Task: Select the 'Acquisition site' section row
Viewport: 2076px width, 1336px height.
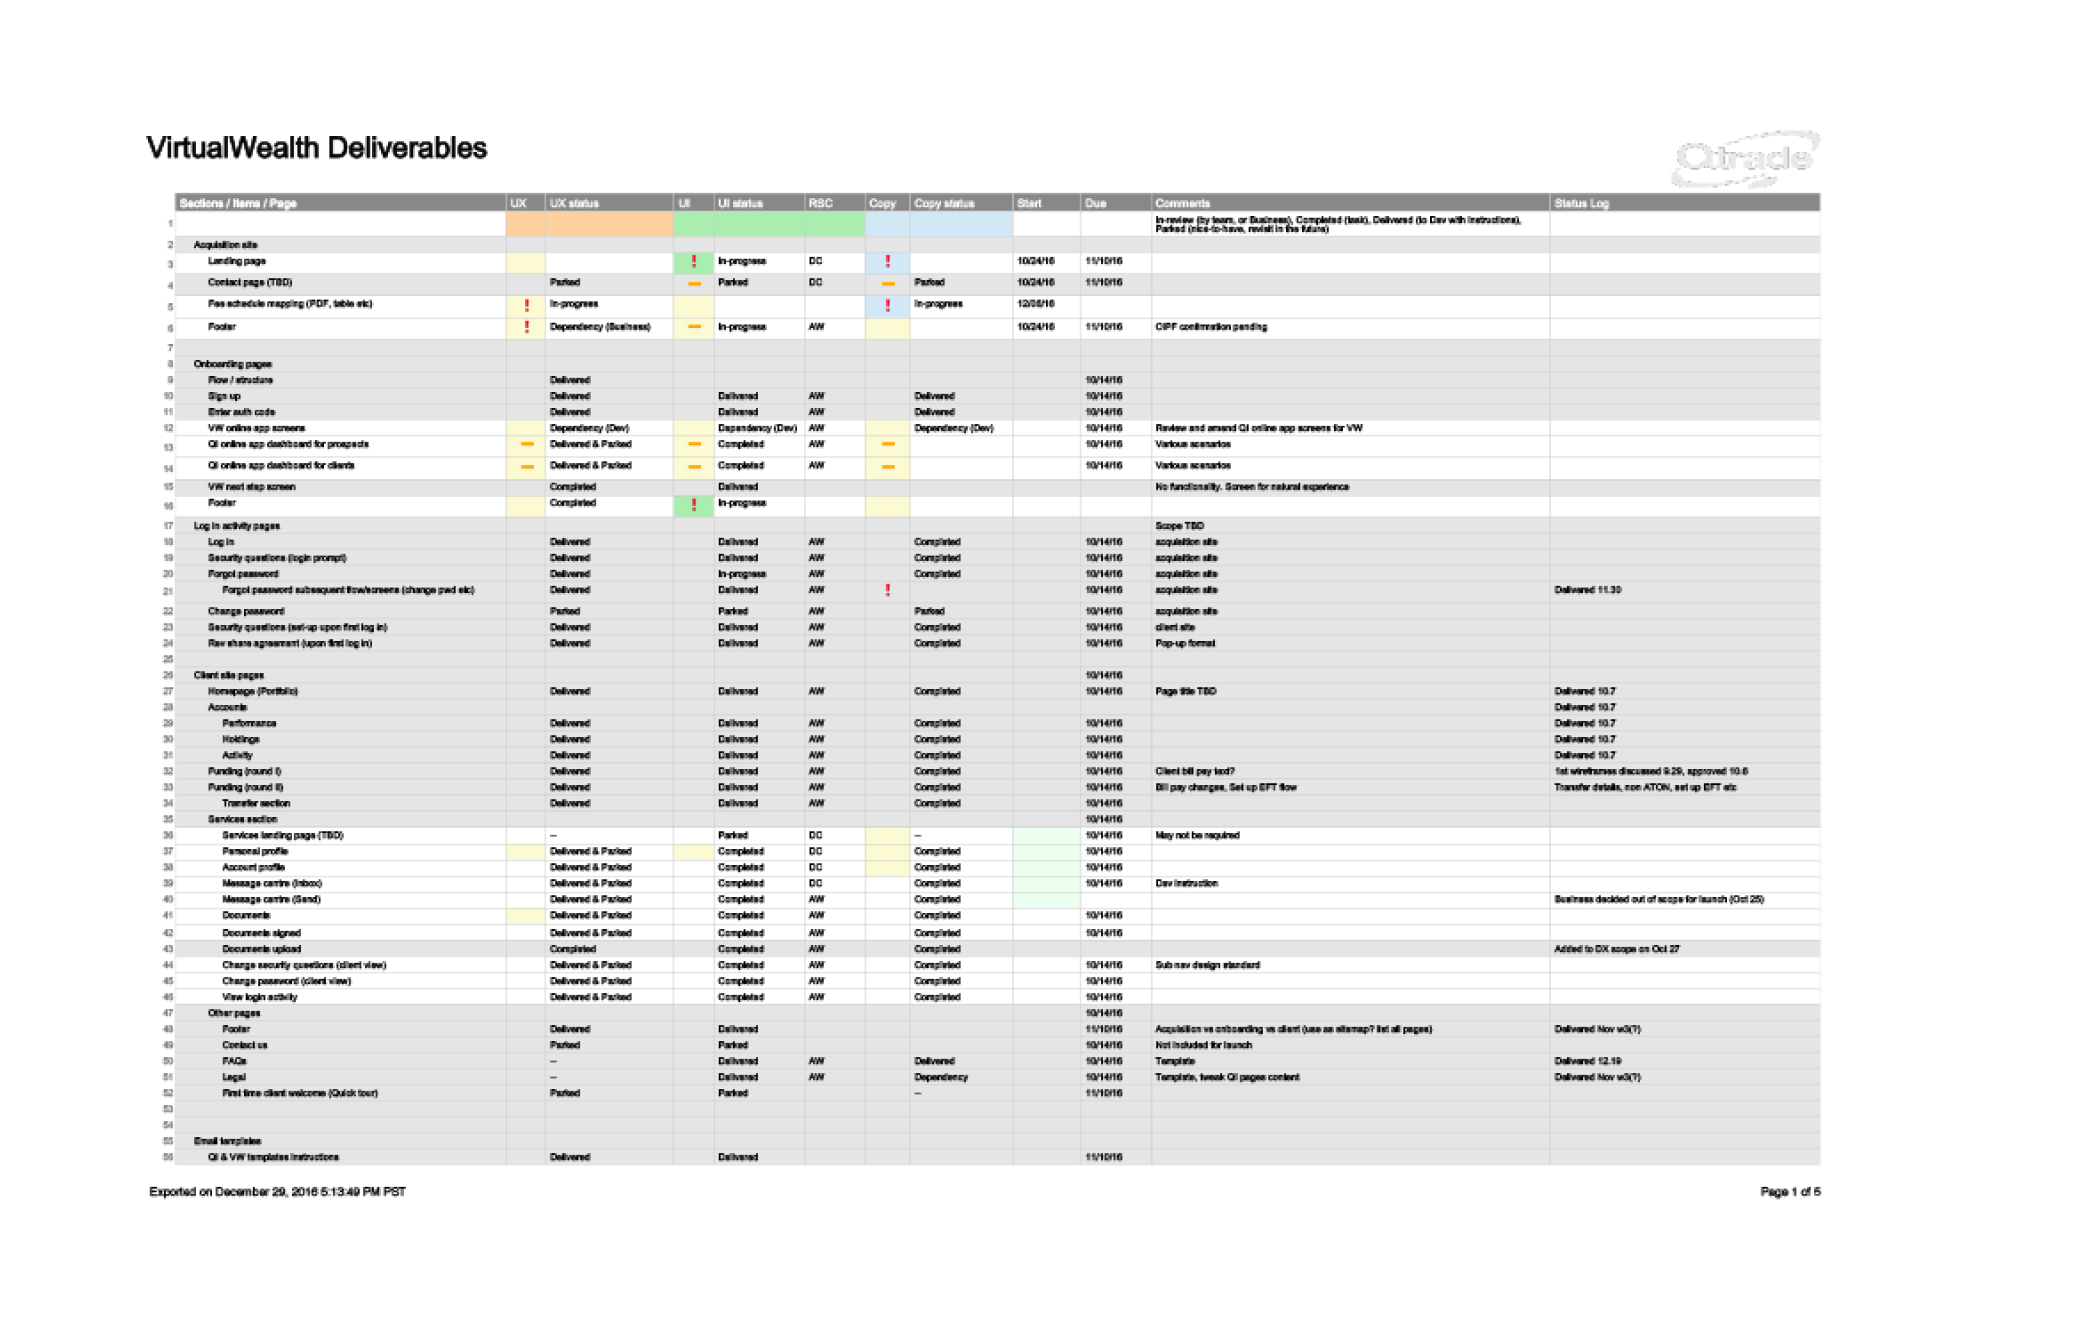Action: click(x=997, y=245)
